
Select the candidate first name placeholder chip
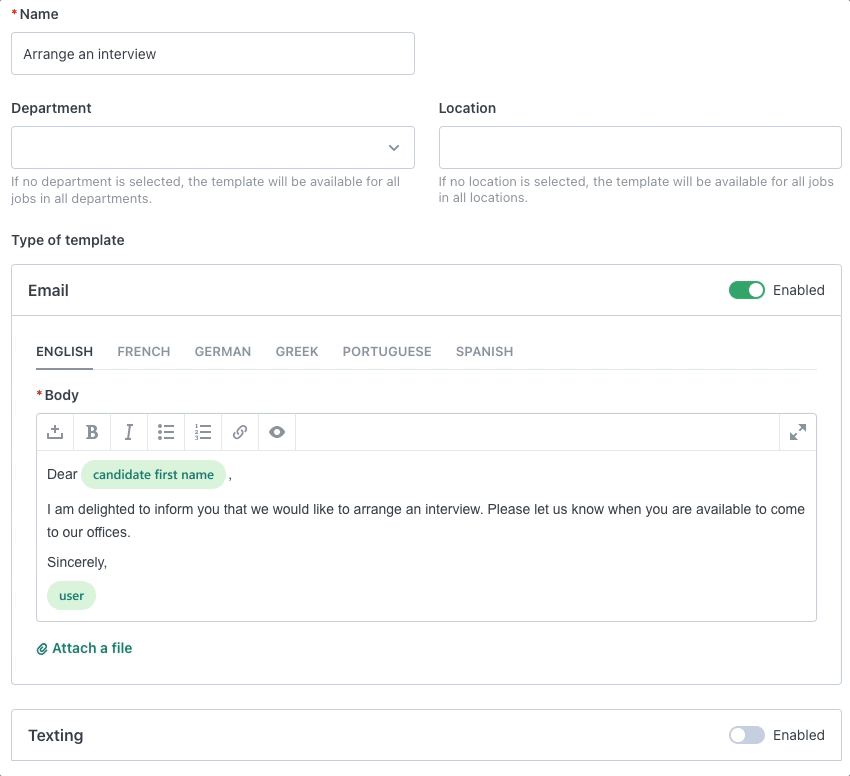tap(153, 475)
